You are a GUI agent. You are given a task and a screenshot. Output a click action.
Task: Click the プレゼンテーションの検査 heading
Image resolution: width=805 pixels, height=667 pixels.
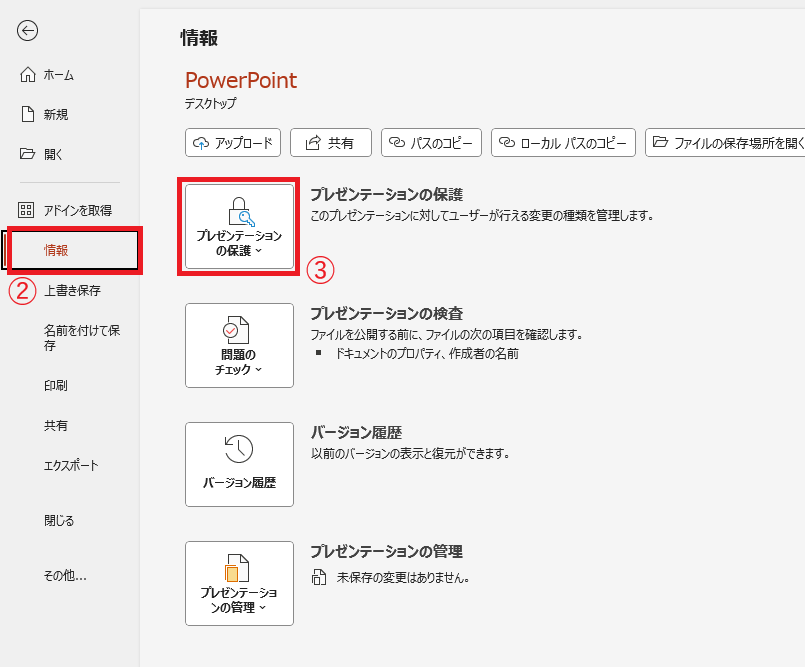387,313
